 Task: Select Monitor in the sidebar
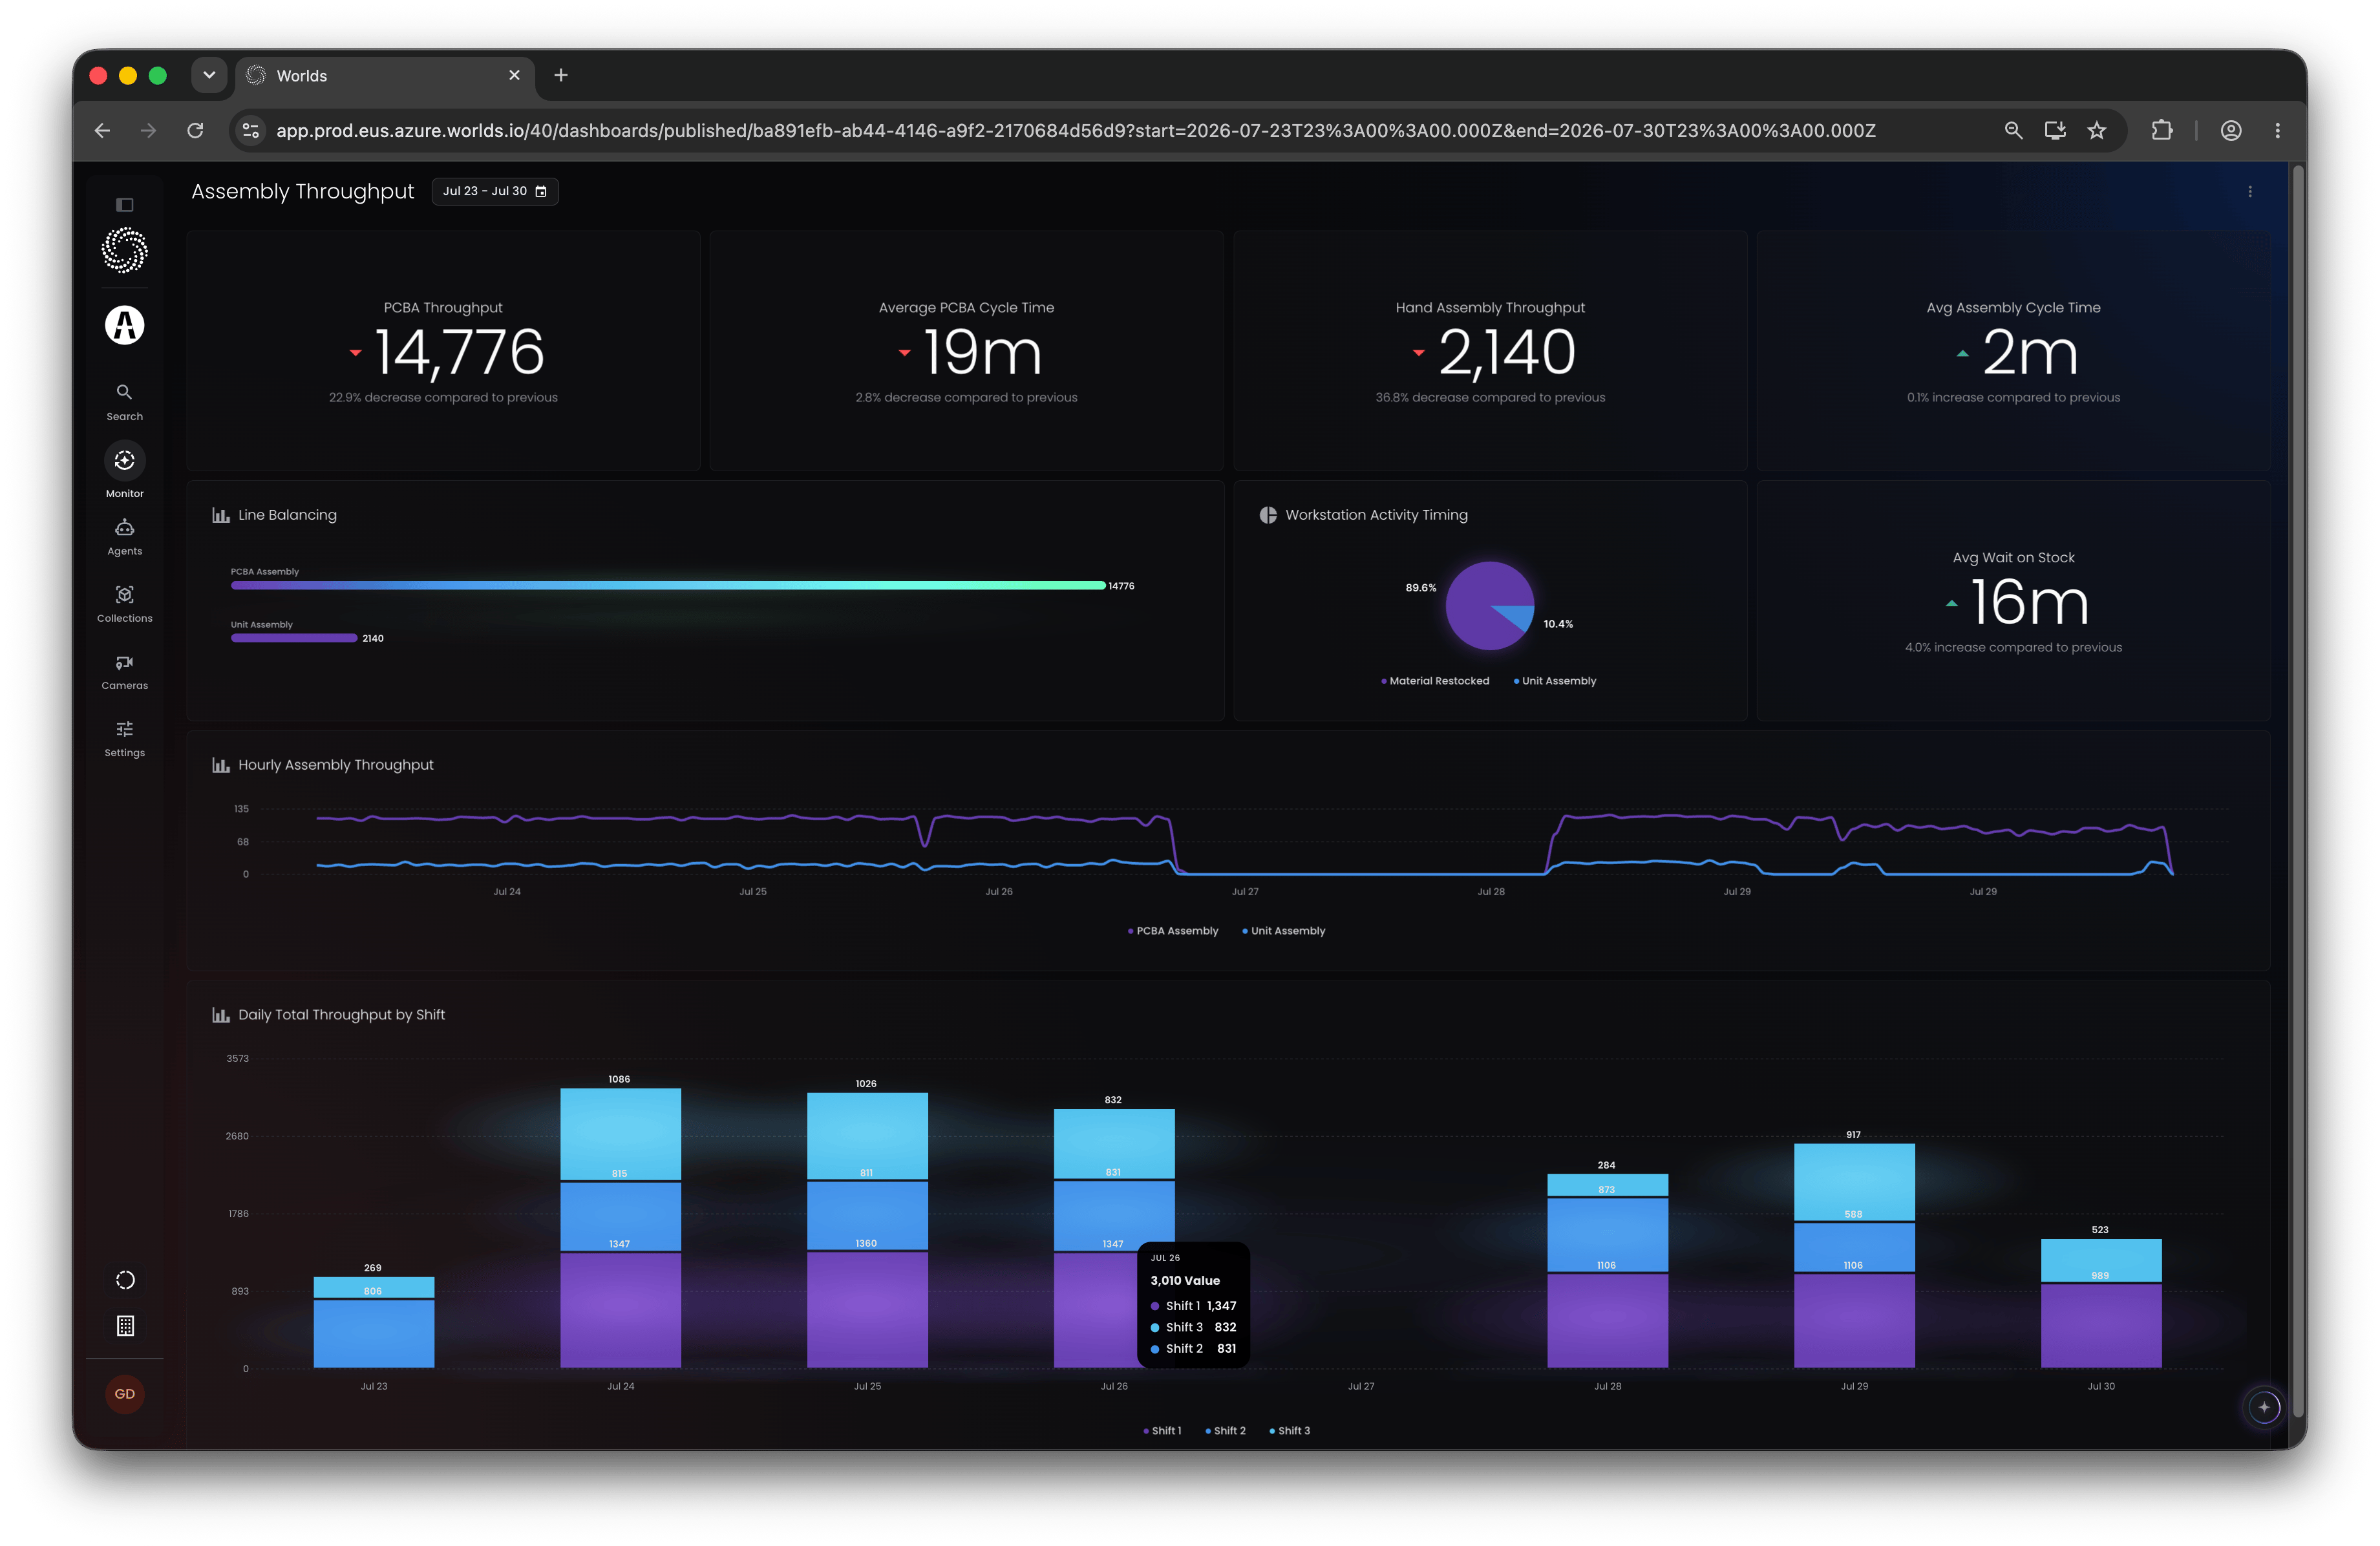(125, 470)
